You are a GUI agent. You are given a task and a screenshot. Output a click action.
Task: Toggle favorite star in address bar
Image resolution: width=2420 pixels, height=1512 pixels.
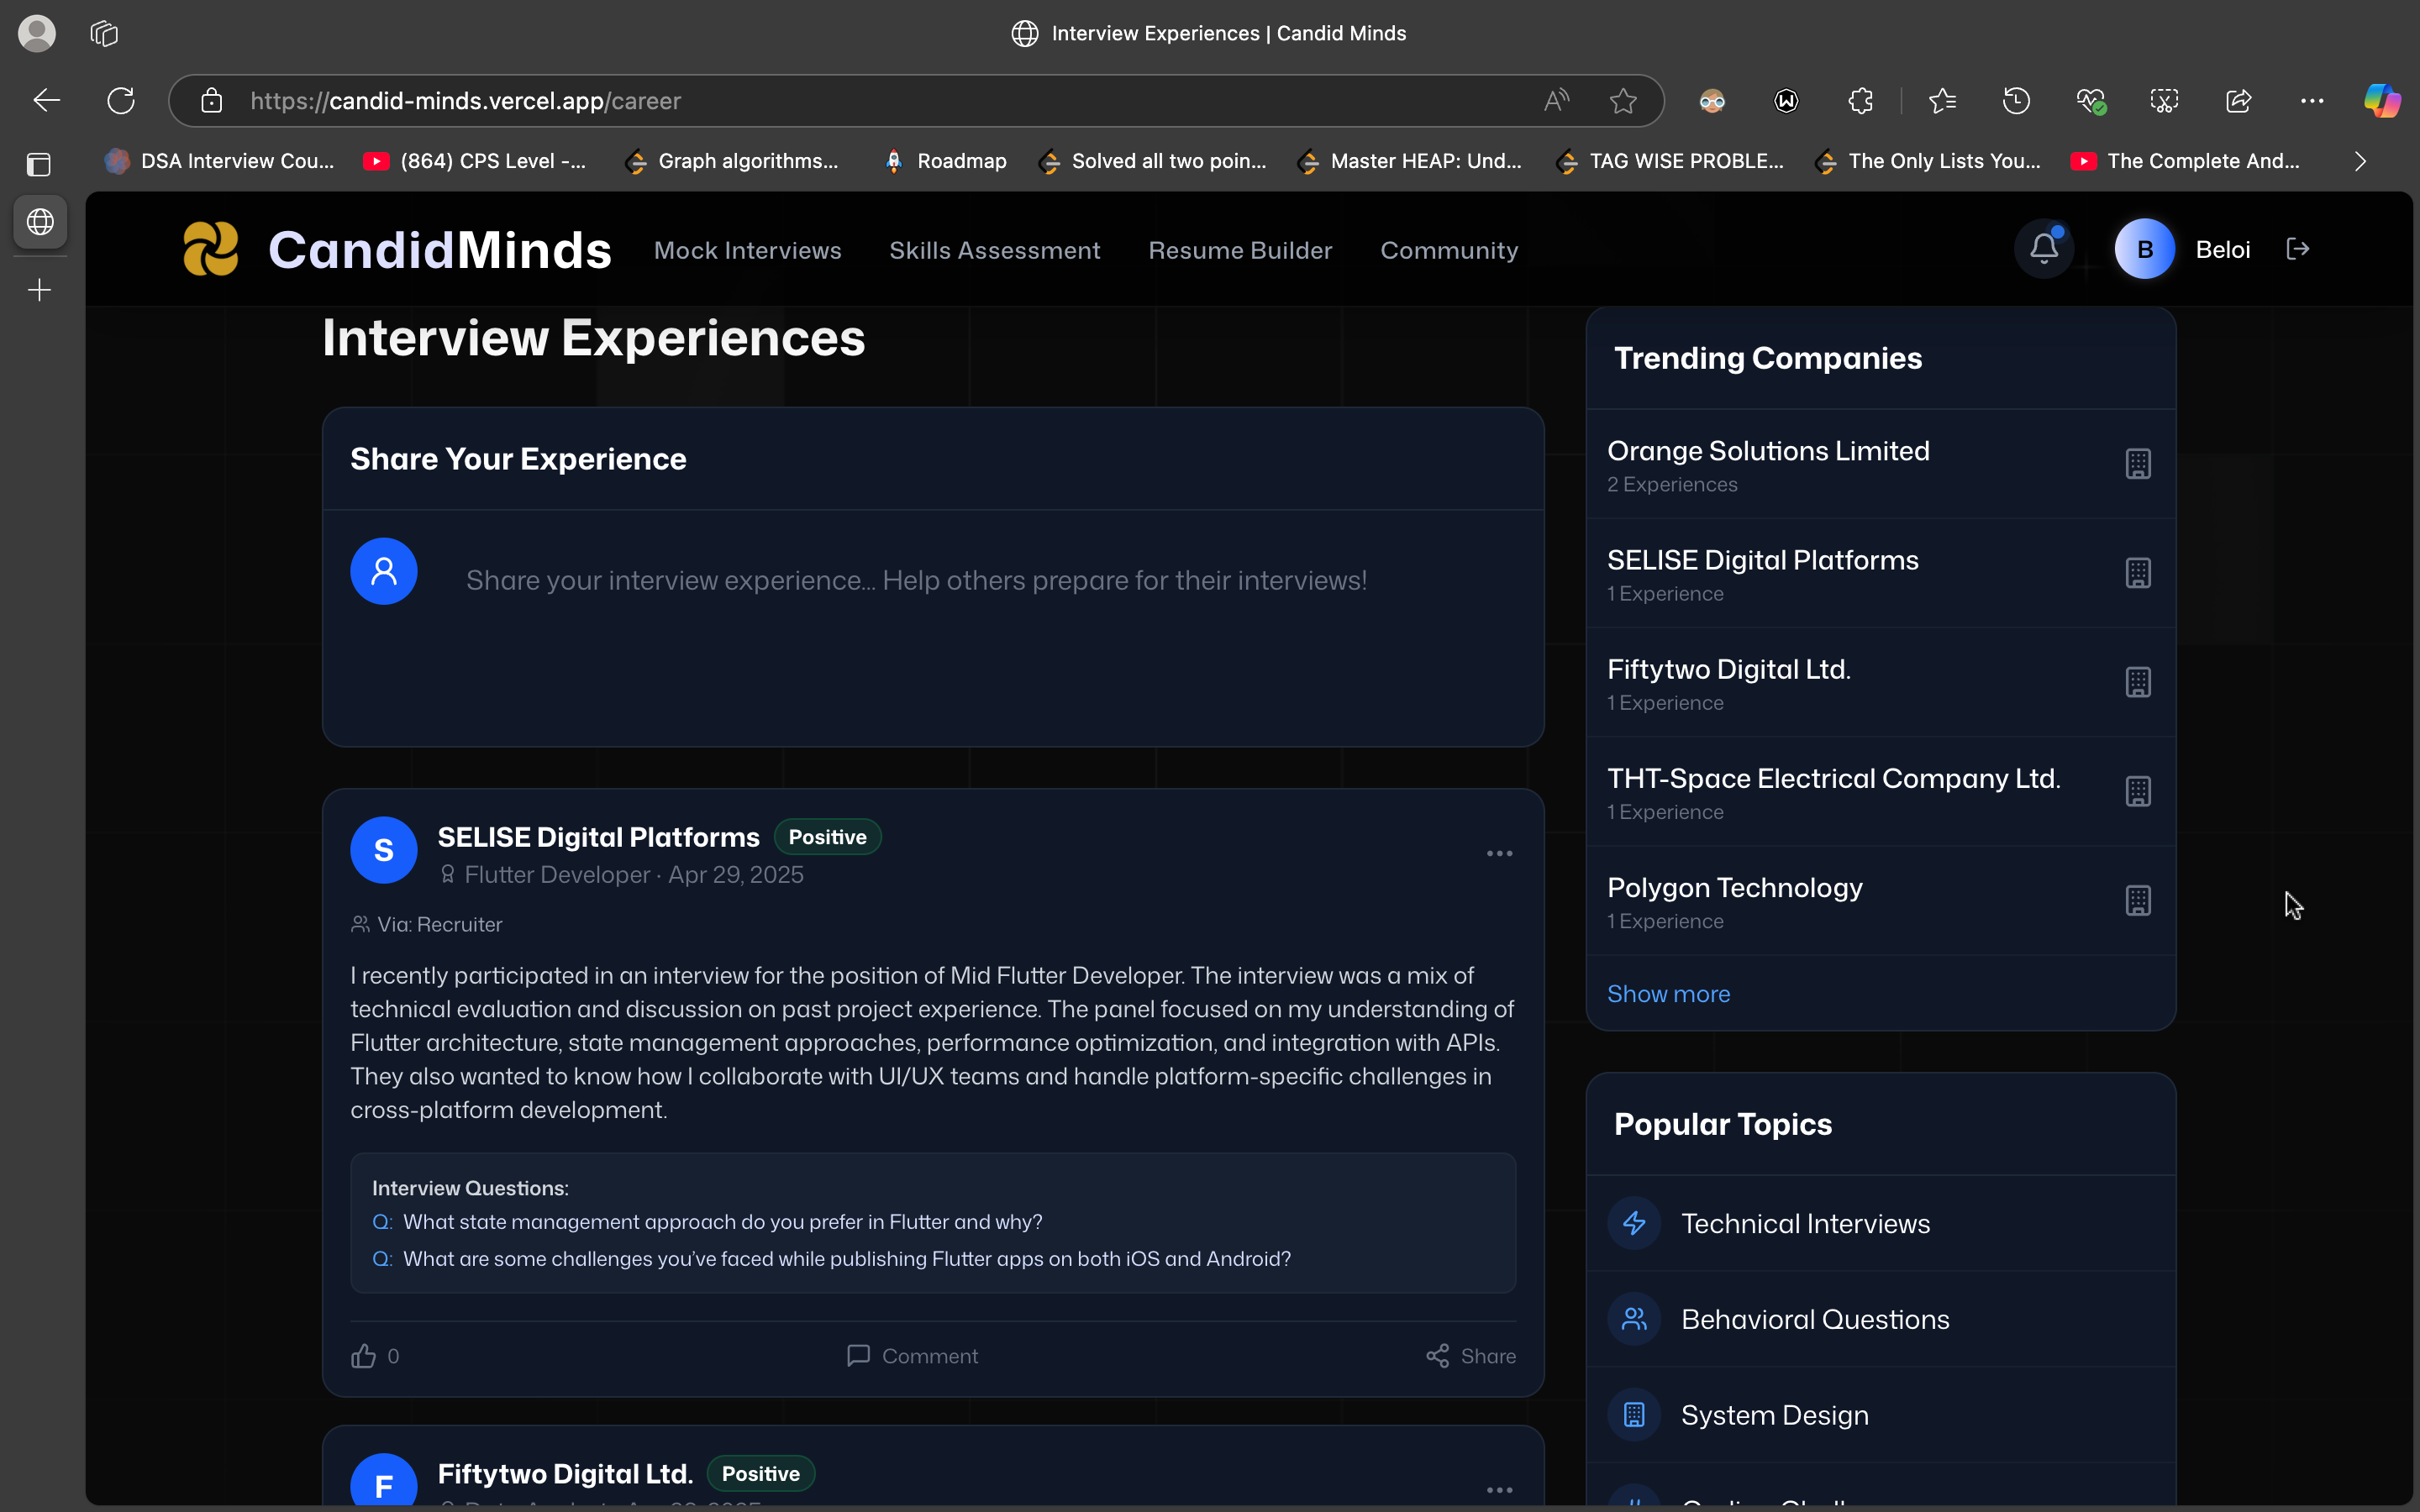(x=1623, y=101)
